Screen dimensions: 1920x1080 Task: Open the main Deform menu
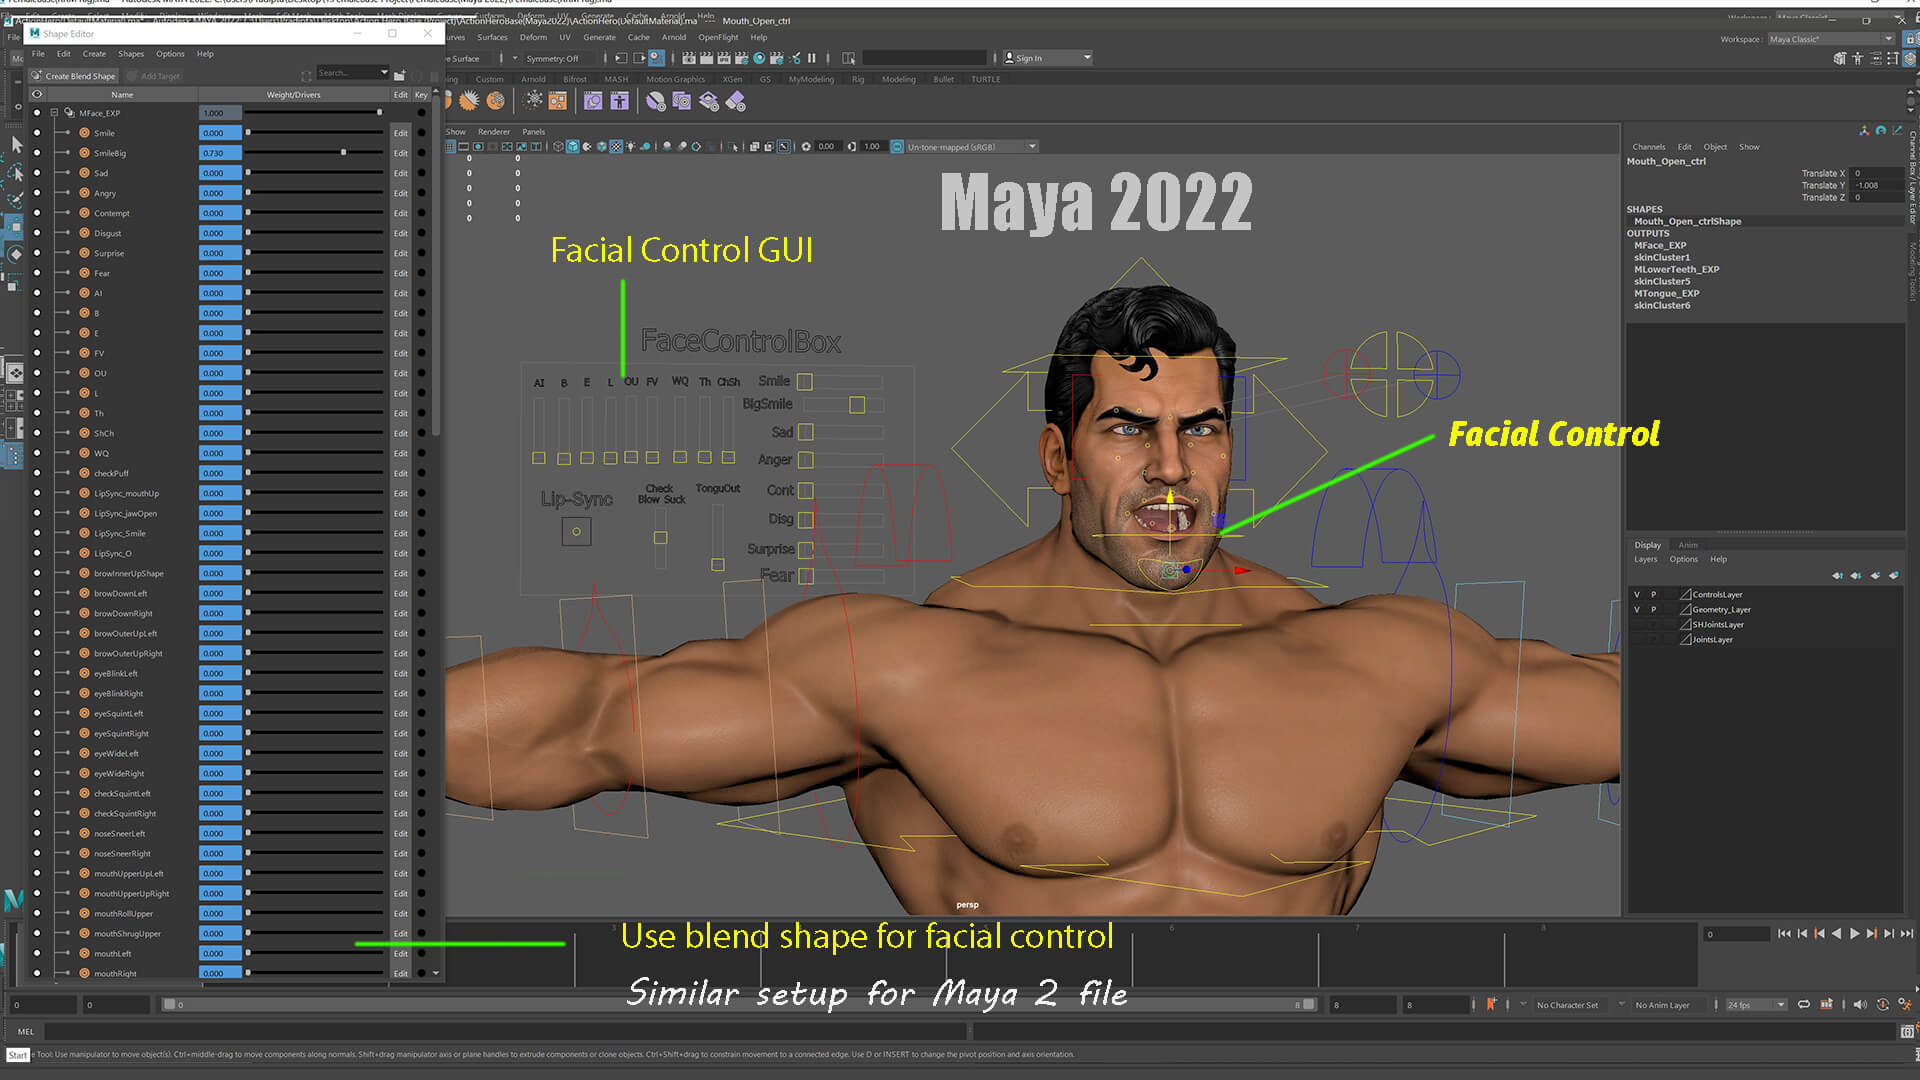pos(533,38)
